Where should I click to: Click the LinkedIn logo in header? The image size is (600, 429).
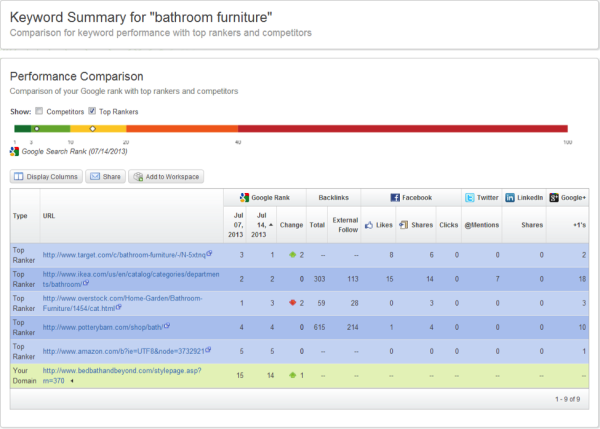click(x=510, y=197)
